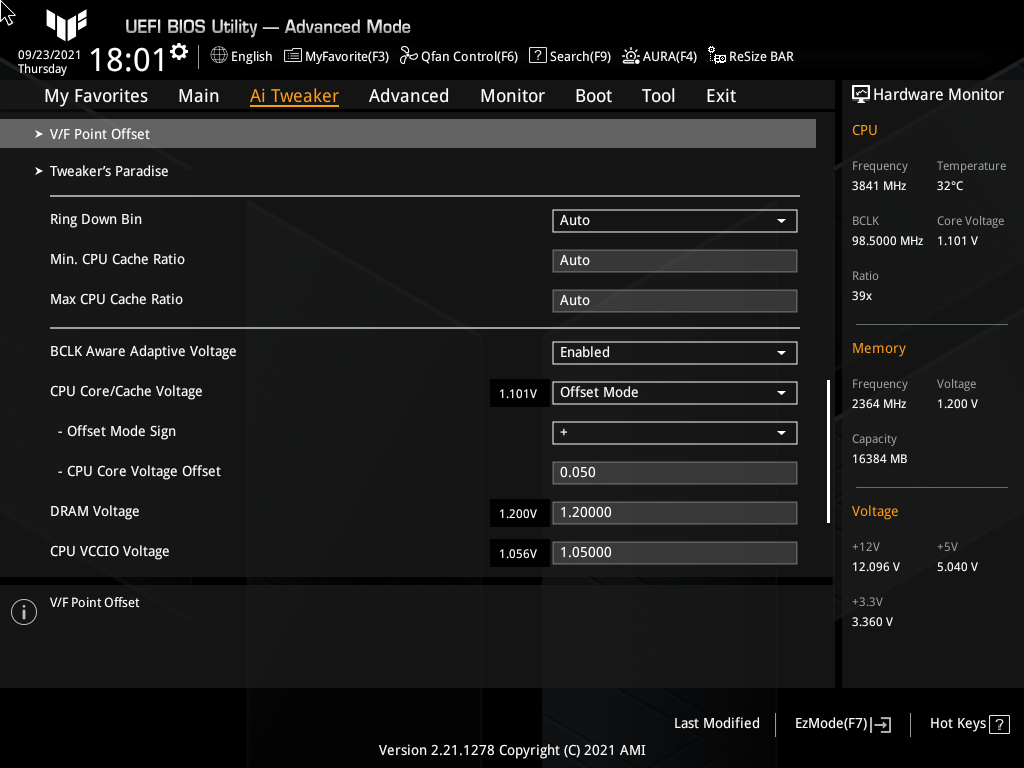Click the +3.3V 3.360 V reading
Screen dimensions: 1024x768
coord(872,622)
